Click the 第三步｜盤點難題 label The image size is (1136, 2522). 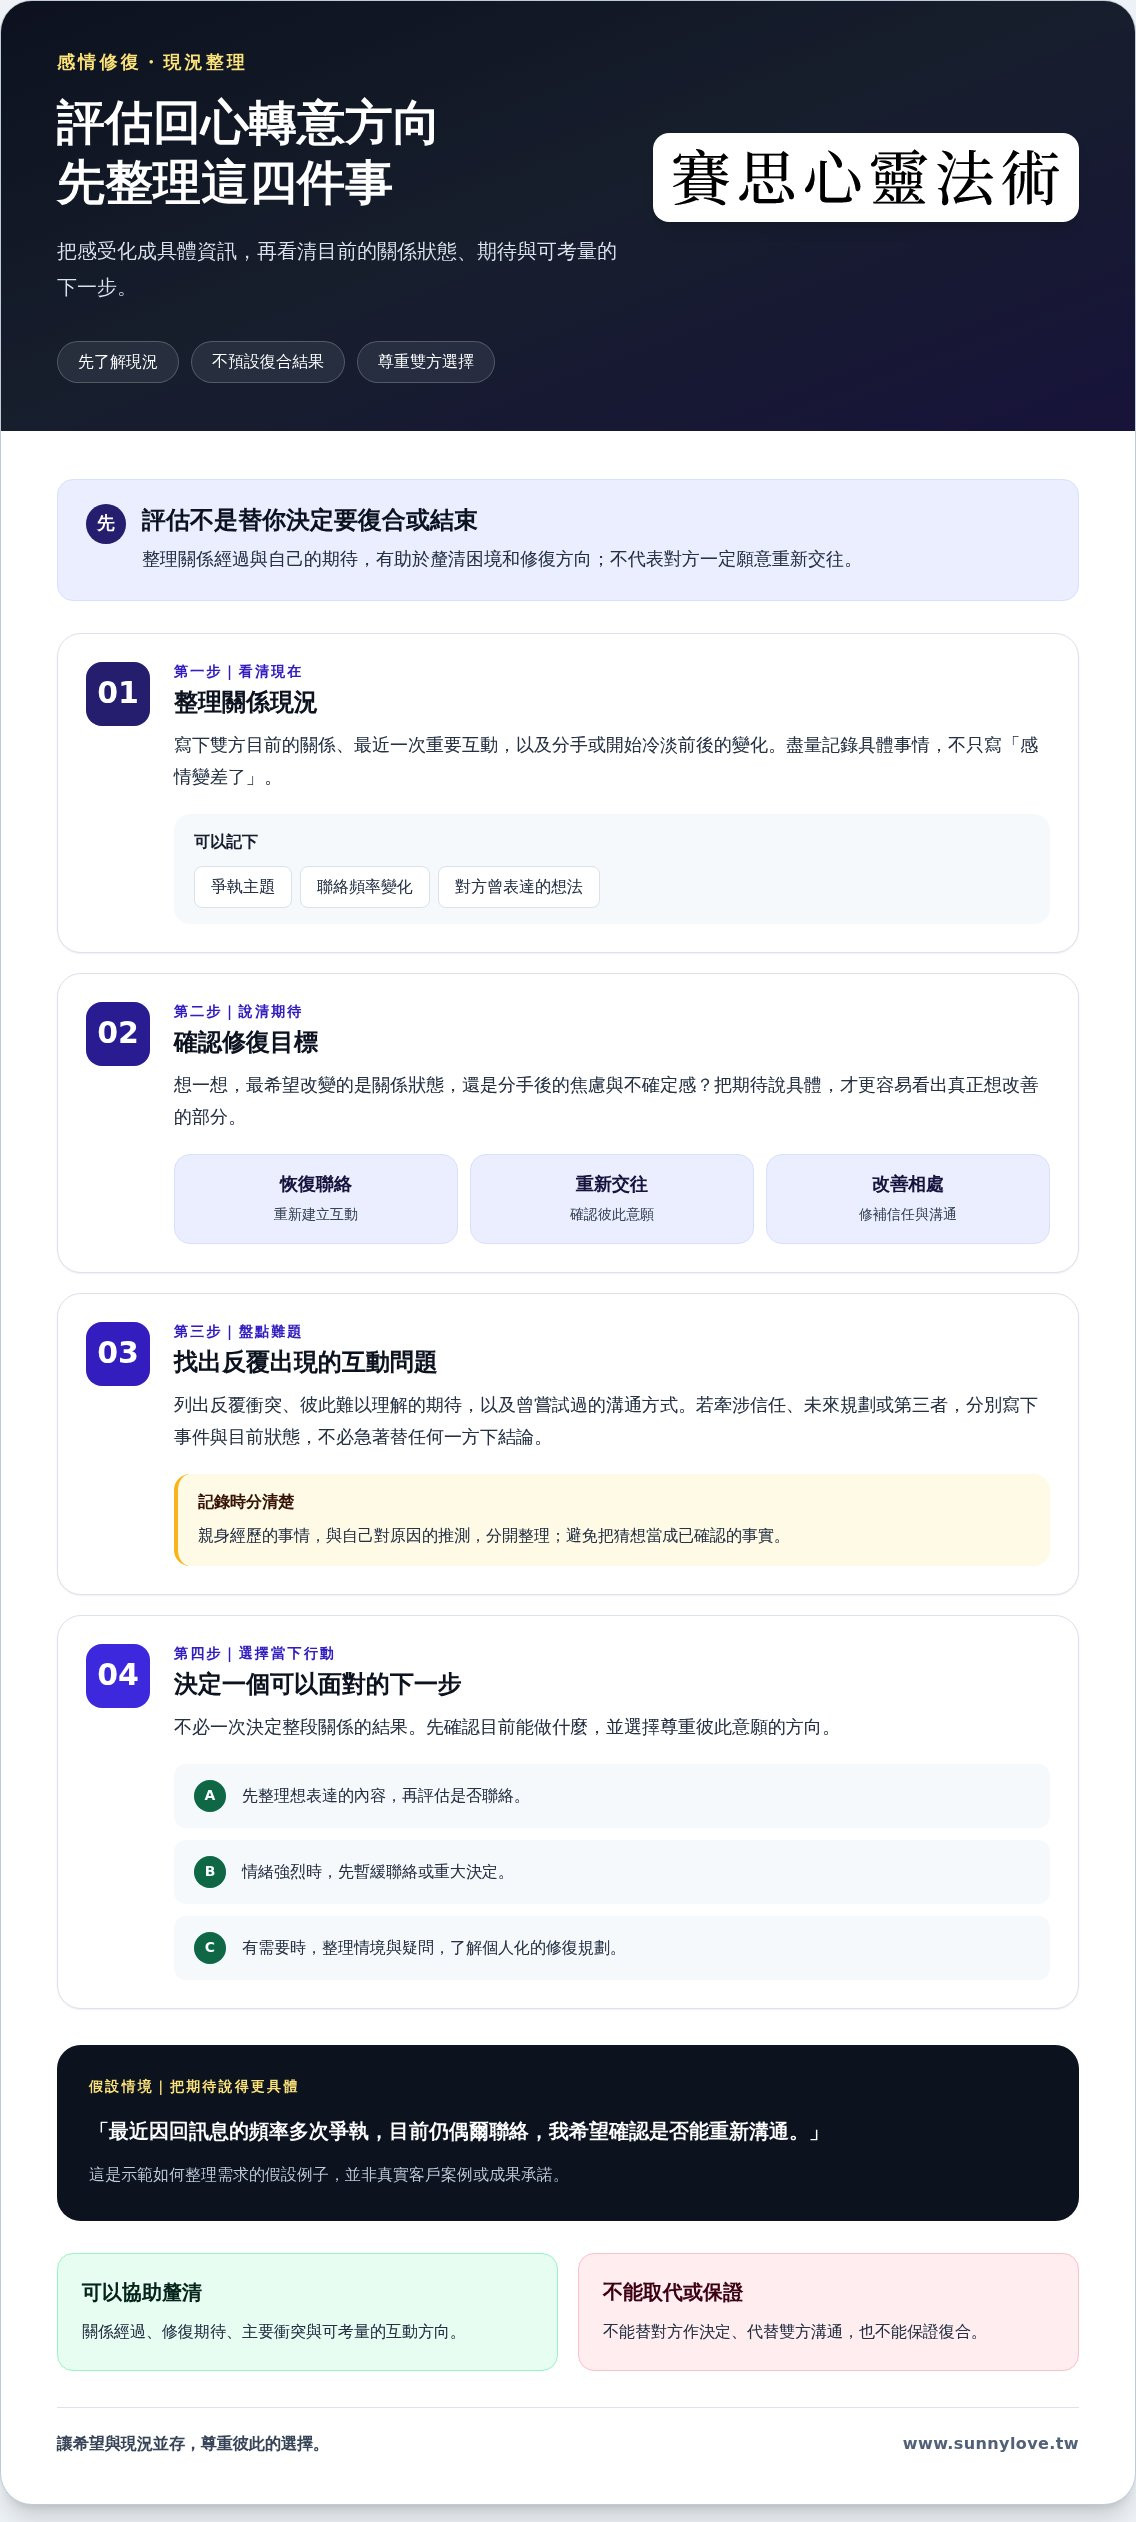pos(237,1332)
